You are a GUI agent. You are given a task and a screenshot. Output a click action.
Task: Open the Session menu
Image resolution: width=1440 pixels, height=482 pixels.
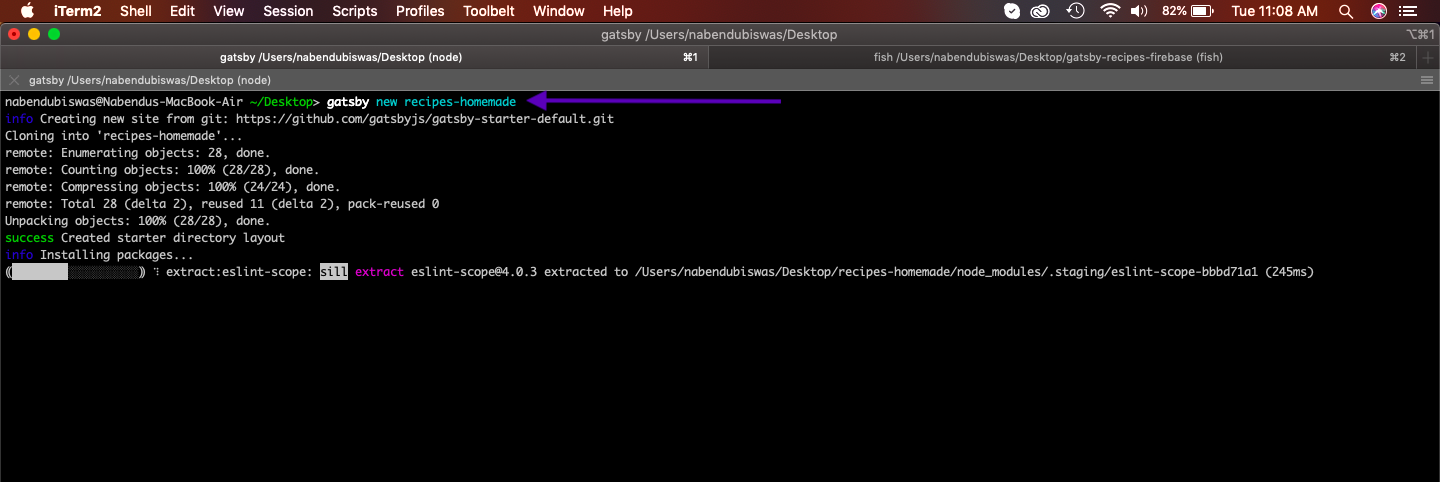tap(288, 11)
